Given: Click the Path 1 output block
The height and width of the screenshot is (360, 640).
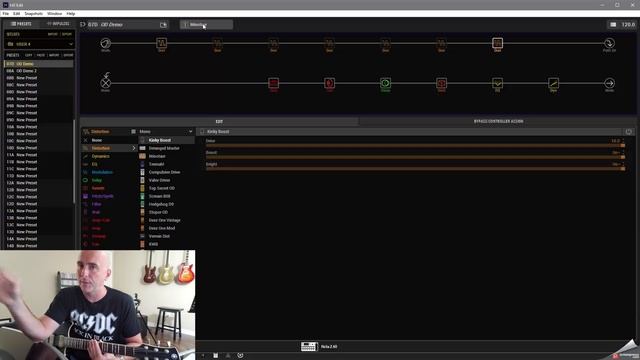Looking at the screenshot, I should (609, 43).
